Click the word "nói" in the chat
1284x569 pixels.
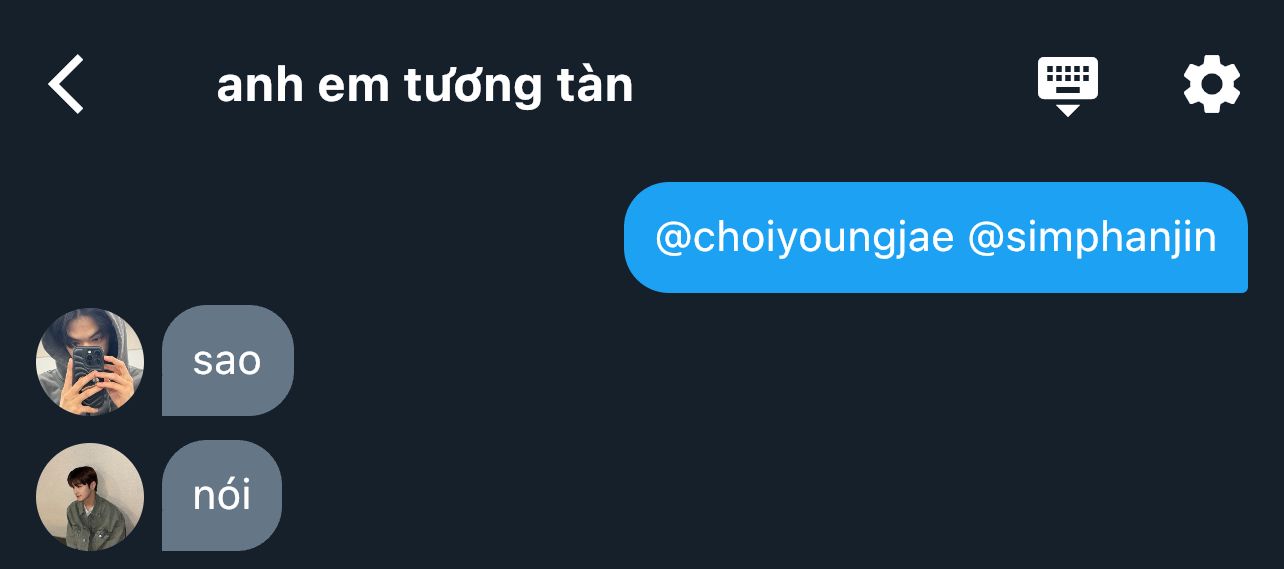pos(222,495)
